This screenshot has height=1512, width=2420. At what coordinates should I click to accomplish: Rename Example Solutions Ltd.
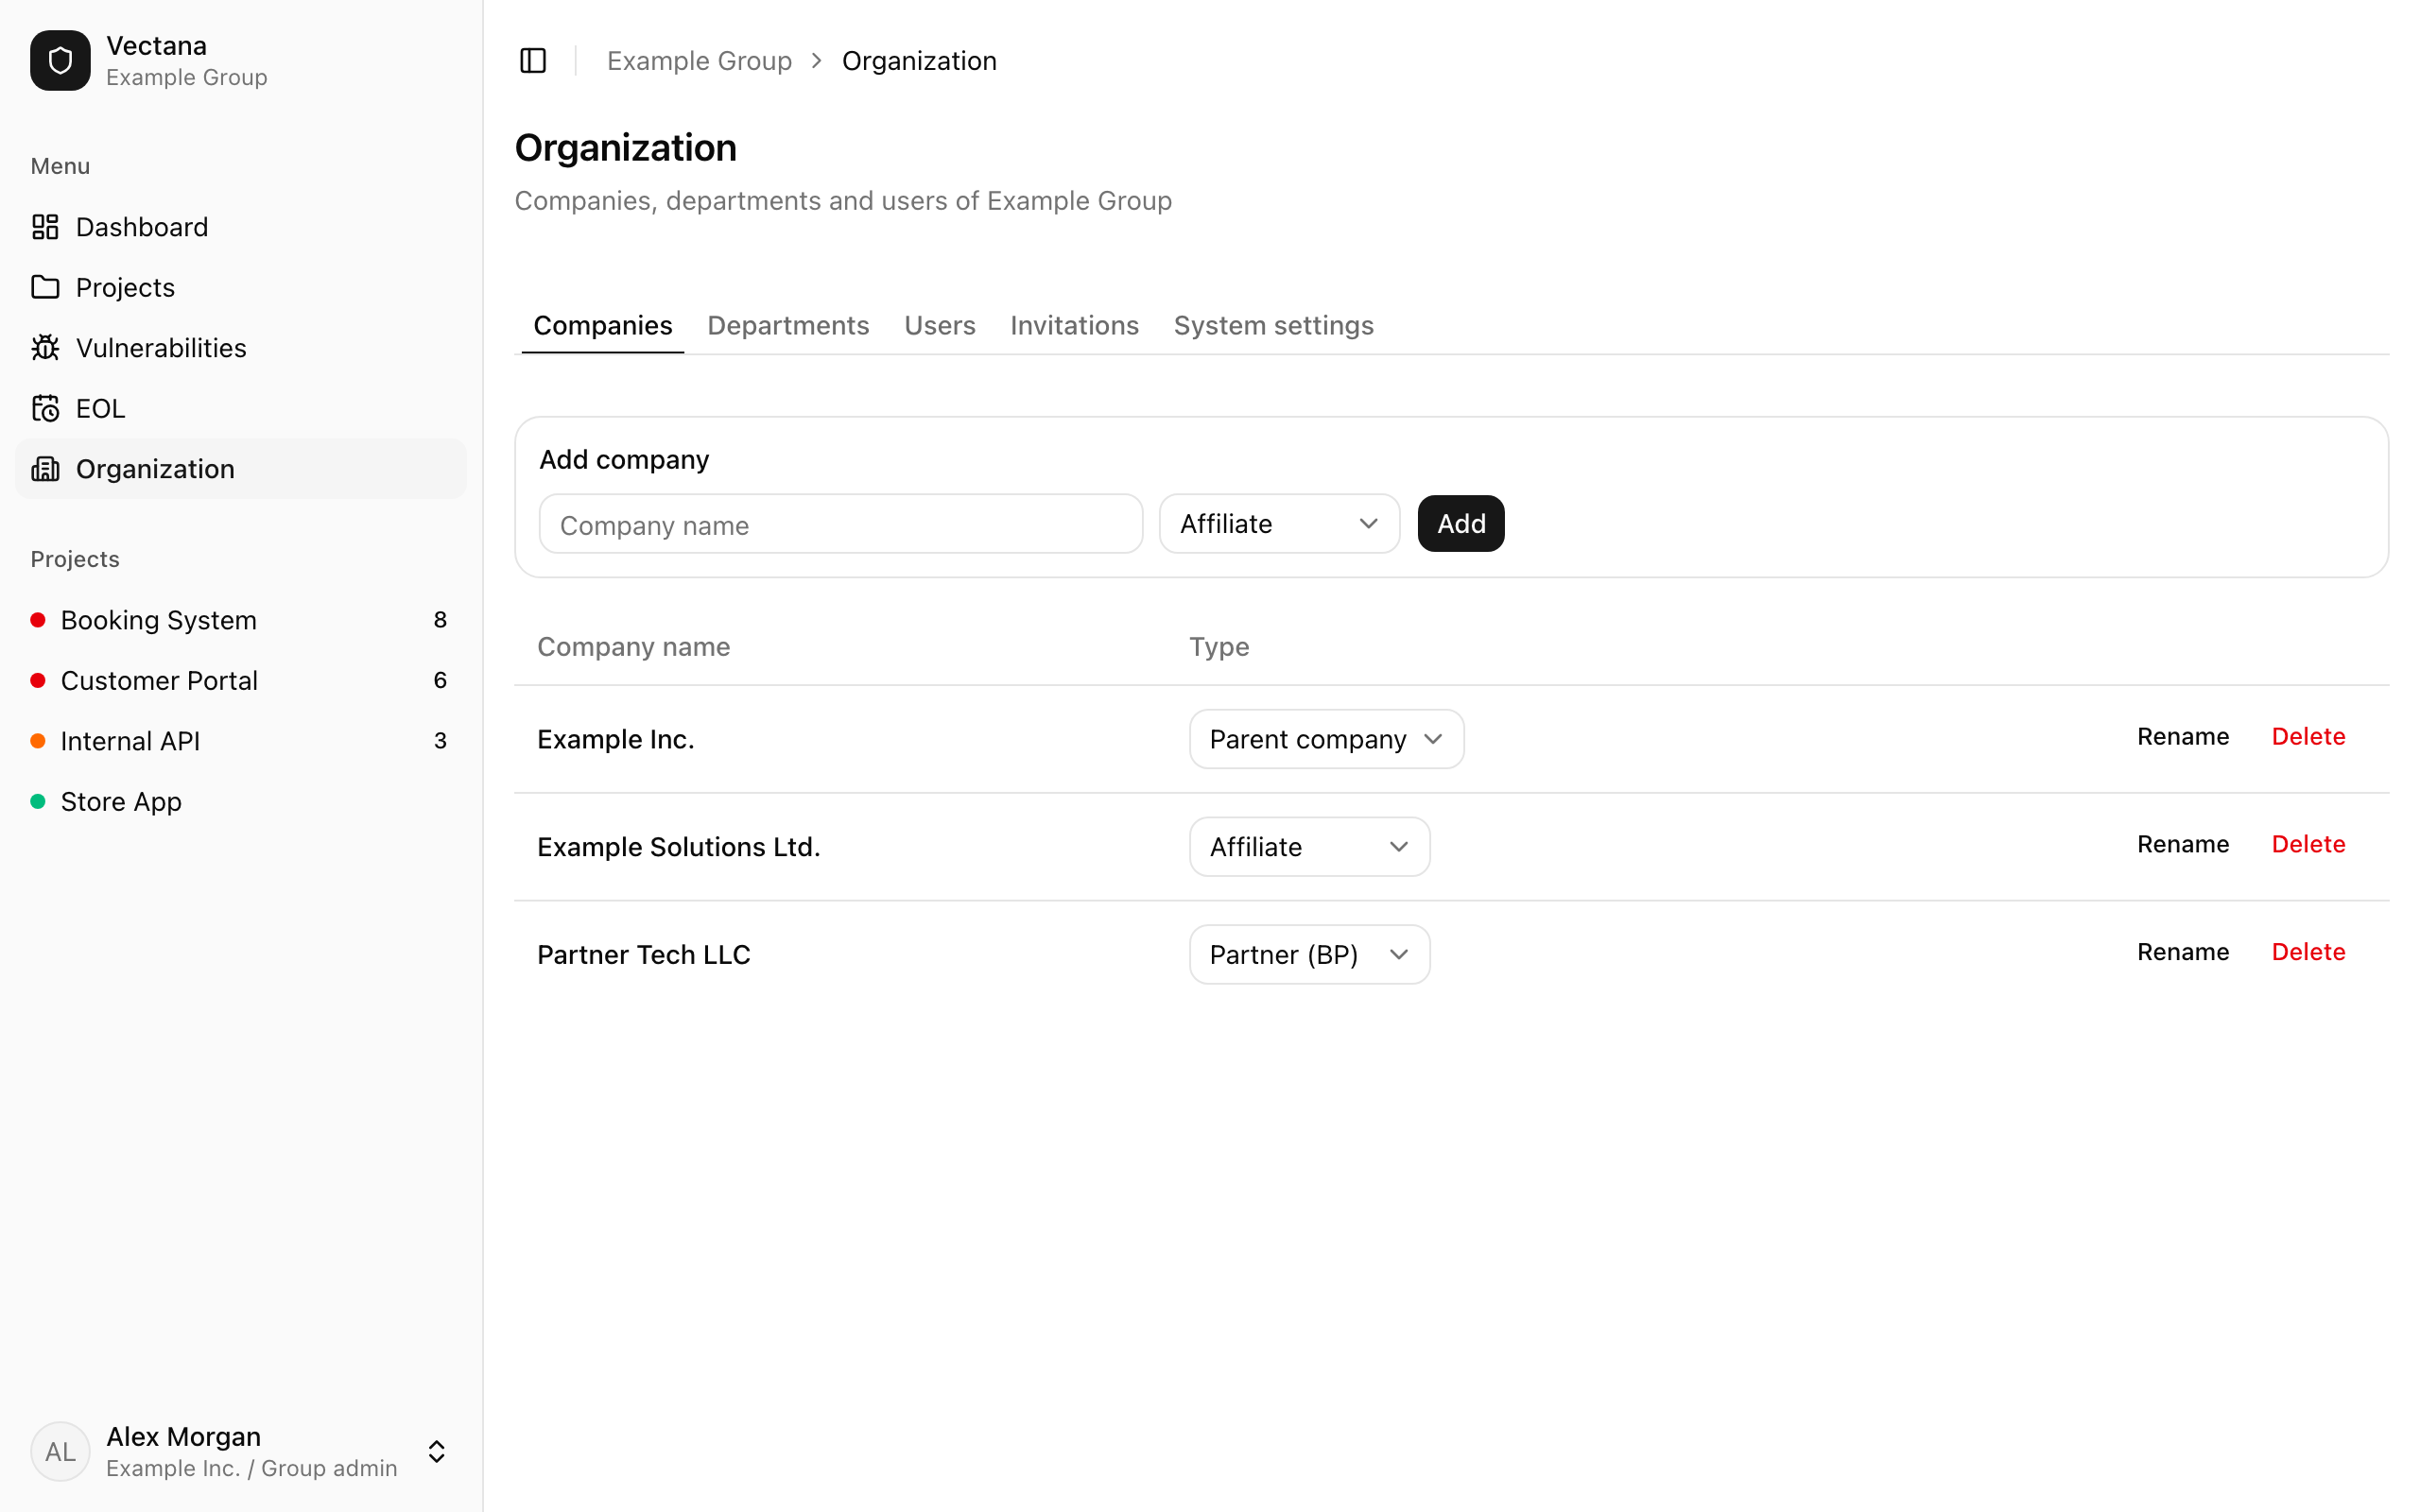[x=2183, y=844]
